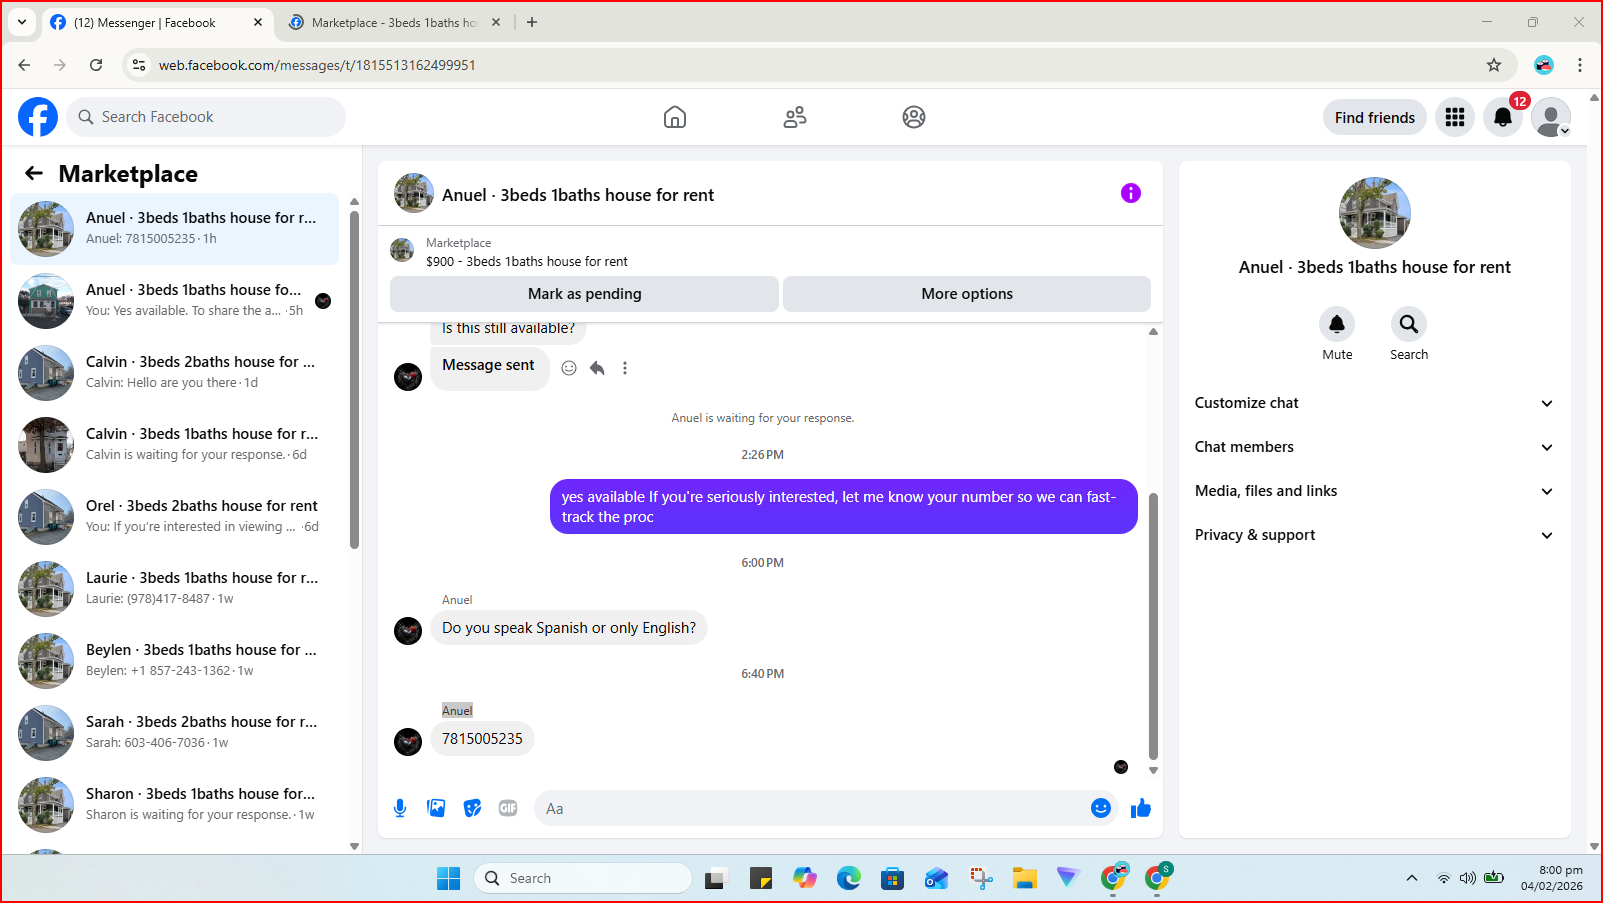The image size is (1603, 903).
Task: Open Anuel chat with Yes available preview
Action: (175, 301)
